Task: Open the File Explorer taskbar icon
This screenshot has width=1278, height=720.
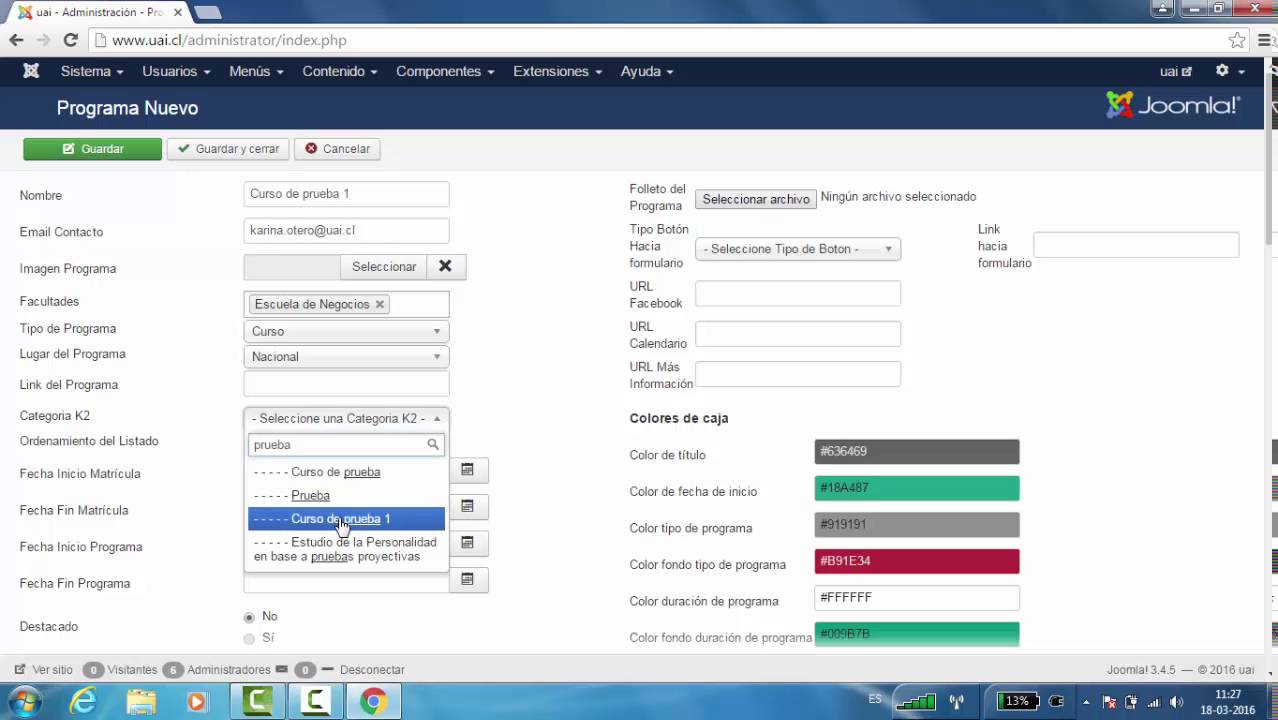Action: tap(141, 701)
